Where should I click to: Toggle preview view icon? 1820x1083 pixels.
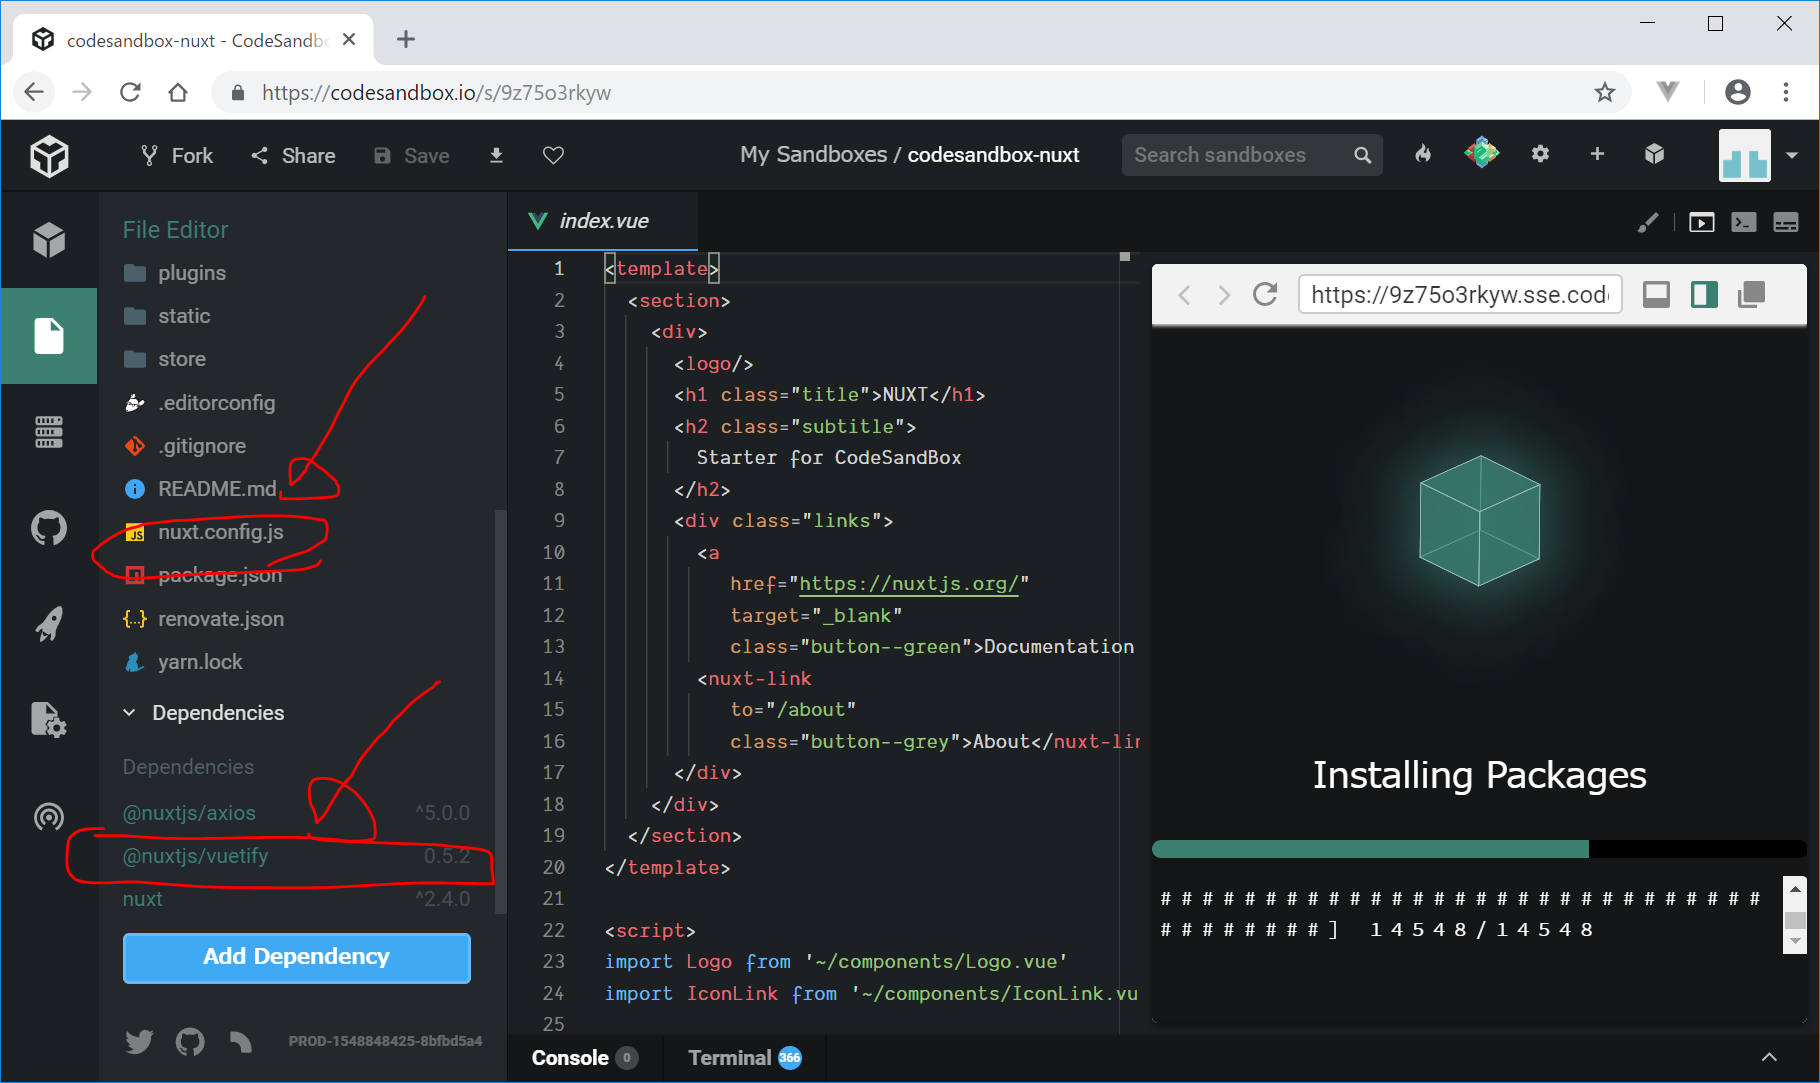(1701, 222)
